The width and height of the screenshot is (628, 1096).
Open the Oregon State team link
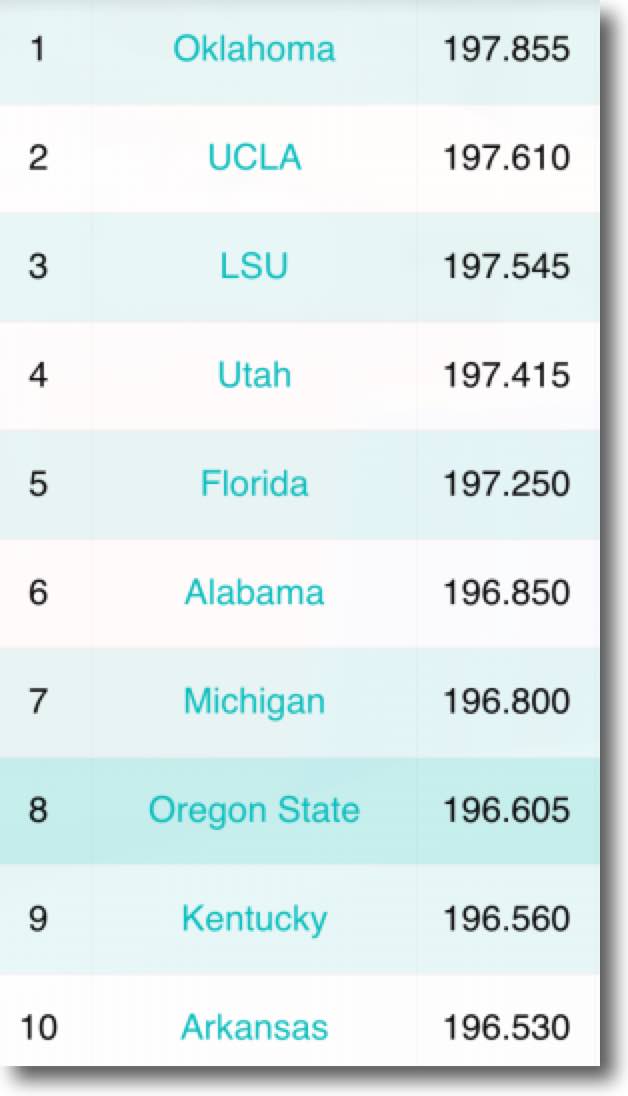coord(254,810)
